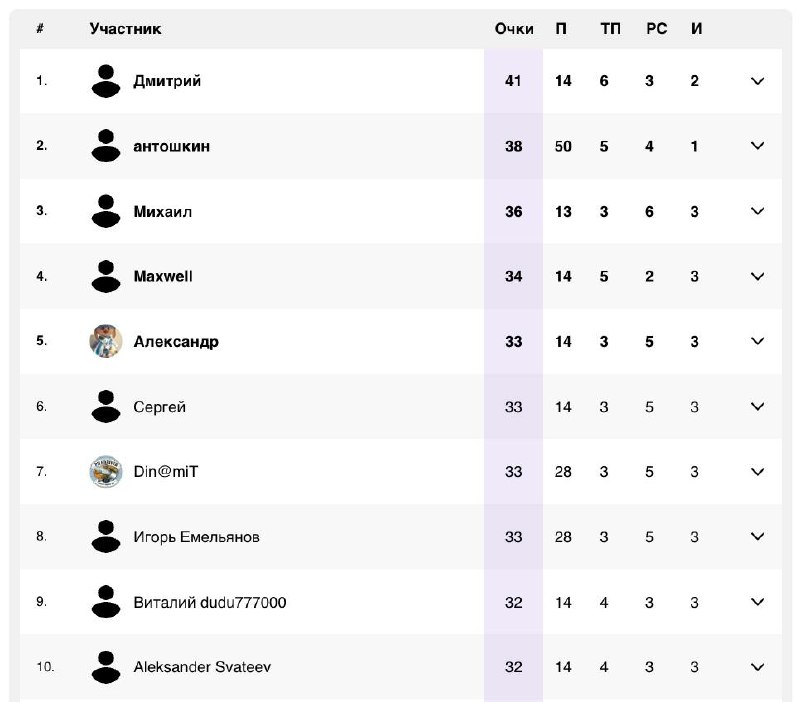
Task: Expand Михаил's result details chevron
Action: 758,211
